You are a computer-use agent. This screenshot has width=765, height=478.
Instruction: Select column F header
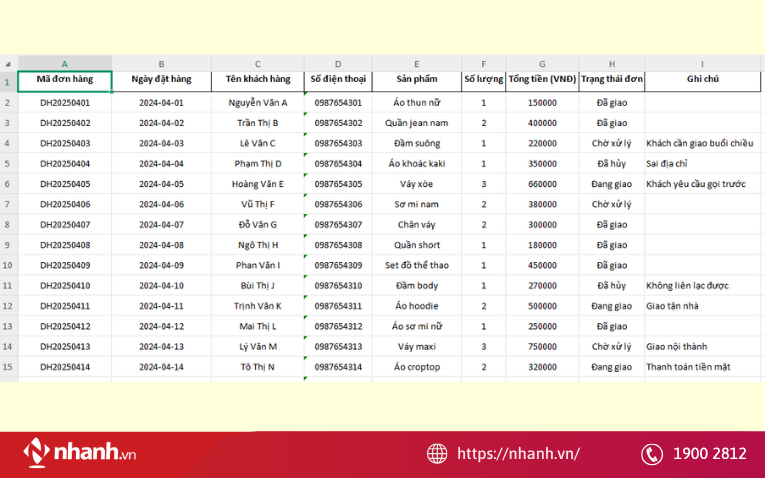coord(483,64)
